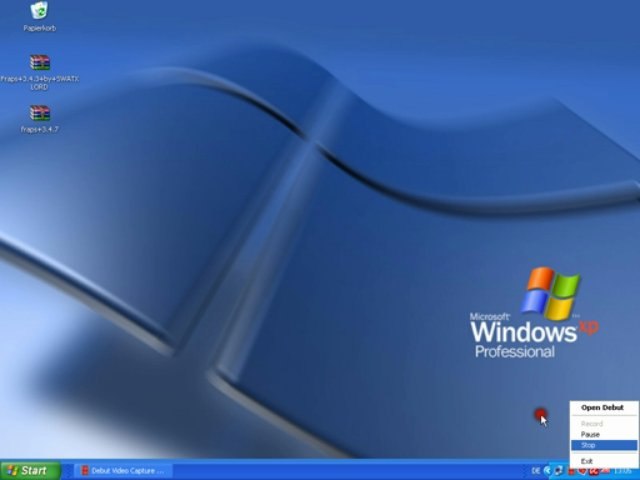The height and width of the screenshot is (480, 640).
Task: Choose Pause in the tray context menu
Action: (x=604, y=434)
